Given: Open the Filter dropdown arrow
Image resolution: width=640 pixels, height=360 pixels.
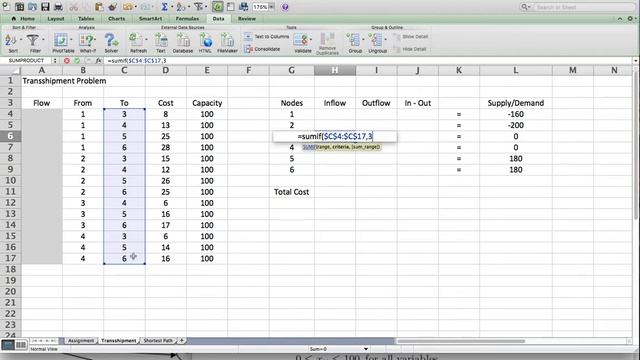Looking at the screenshot, I should (x=43, y=40).
